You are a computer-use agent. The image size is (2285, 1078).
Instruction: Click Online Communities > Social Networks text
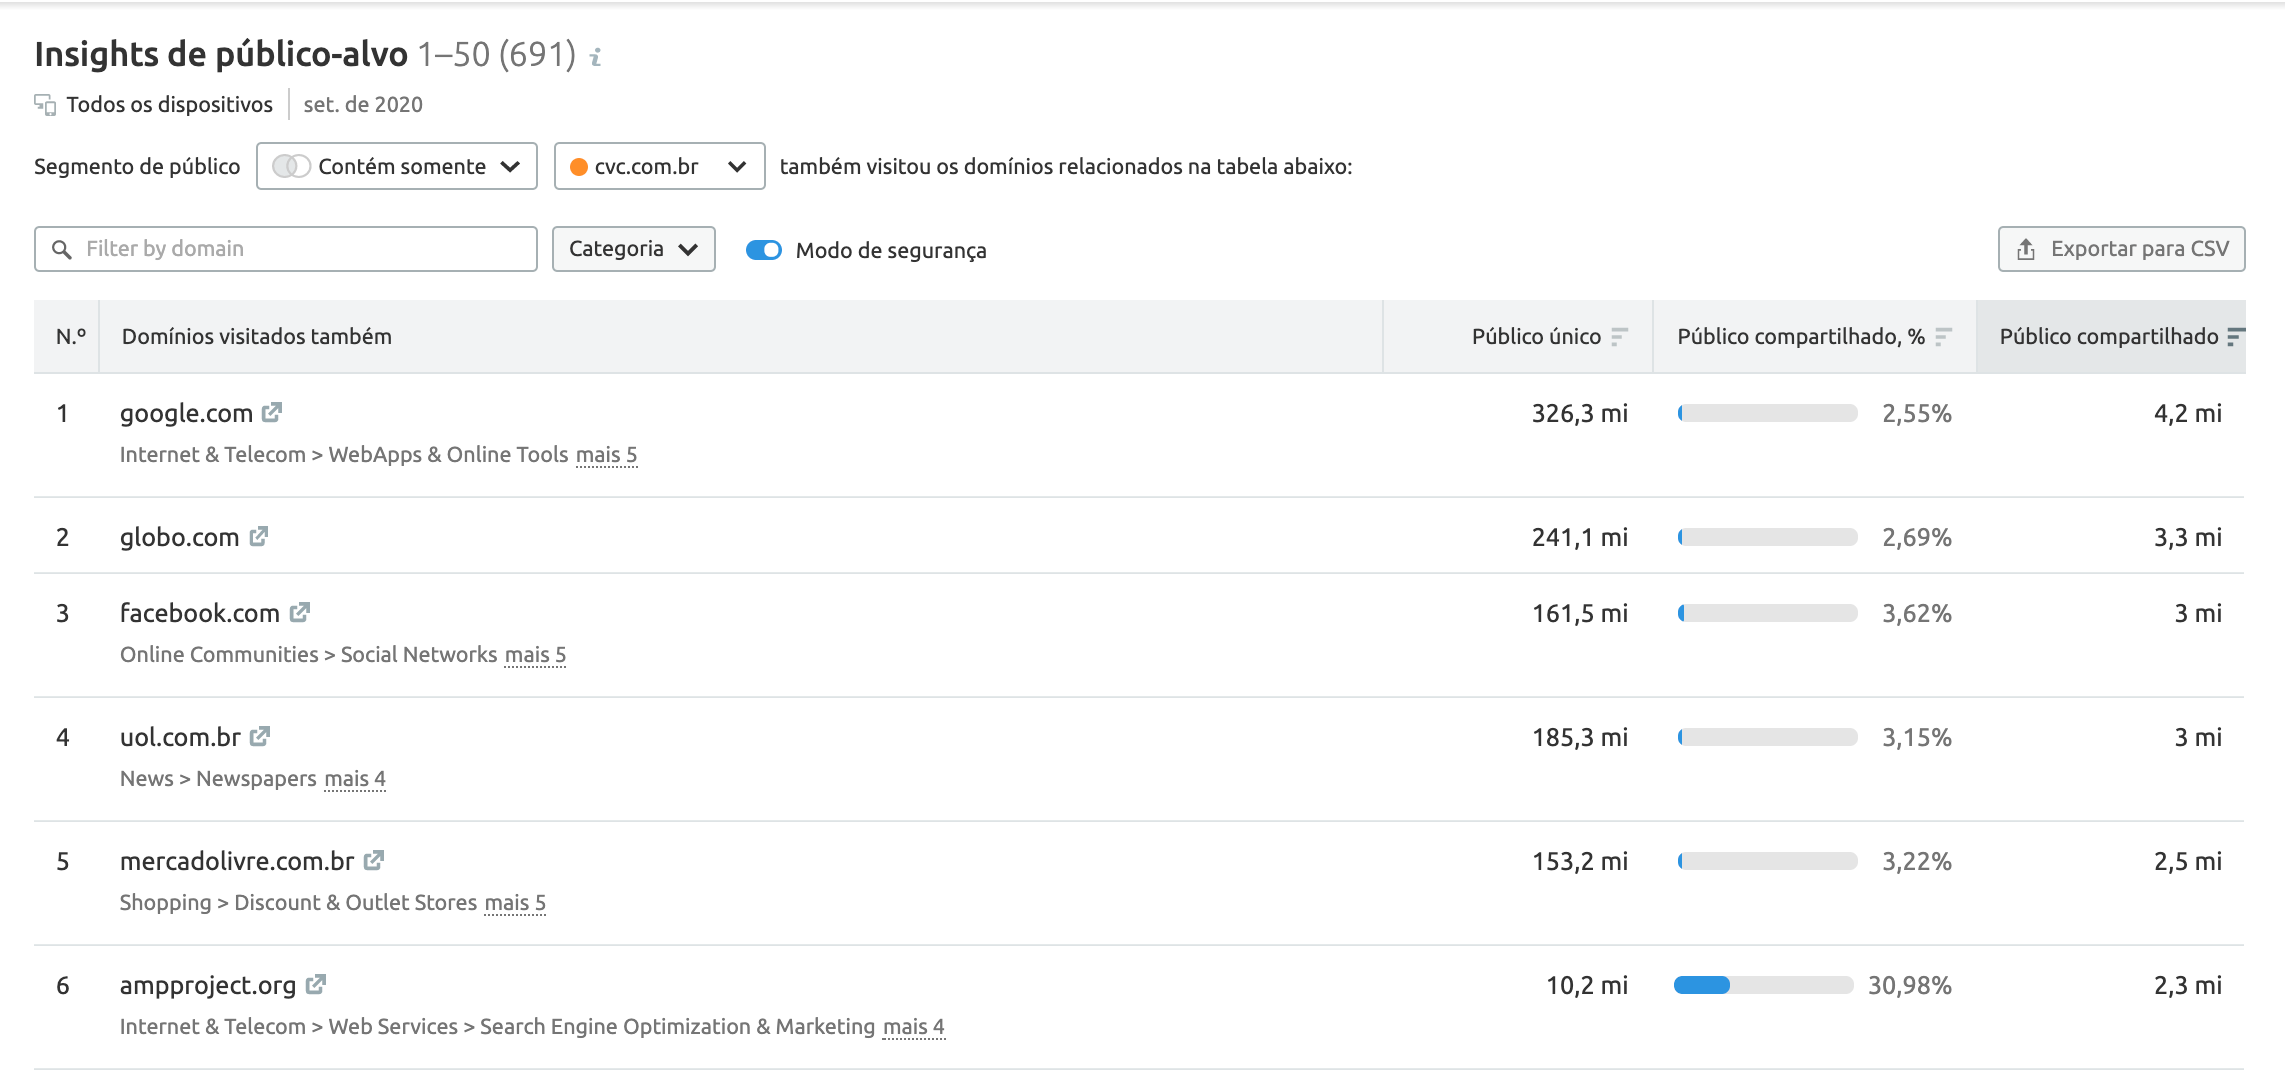pos(308,655)
